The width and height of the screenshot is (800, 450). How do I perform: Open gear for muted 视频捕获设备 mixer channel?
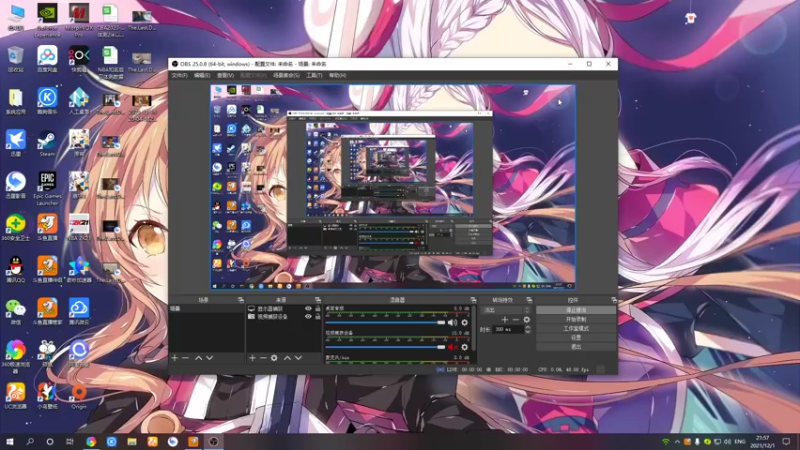(x=464, y=347)
